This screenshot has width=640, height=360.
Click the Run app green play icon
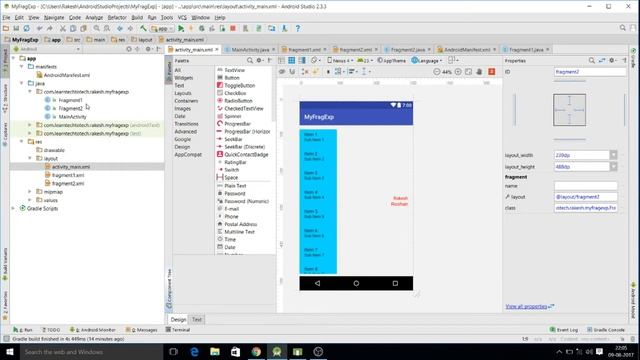click(181, 29)
